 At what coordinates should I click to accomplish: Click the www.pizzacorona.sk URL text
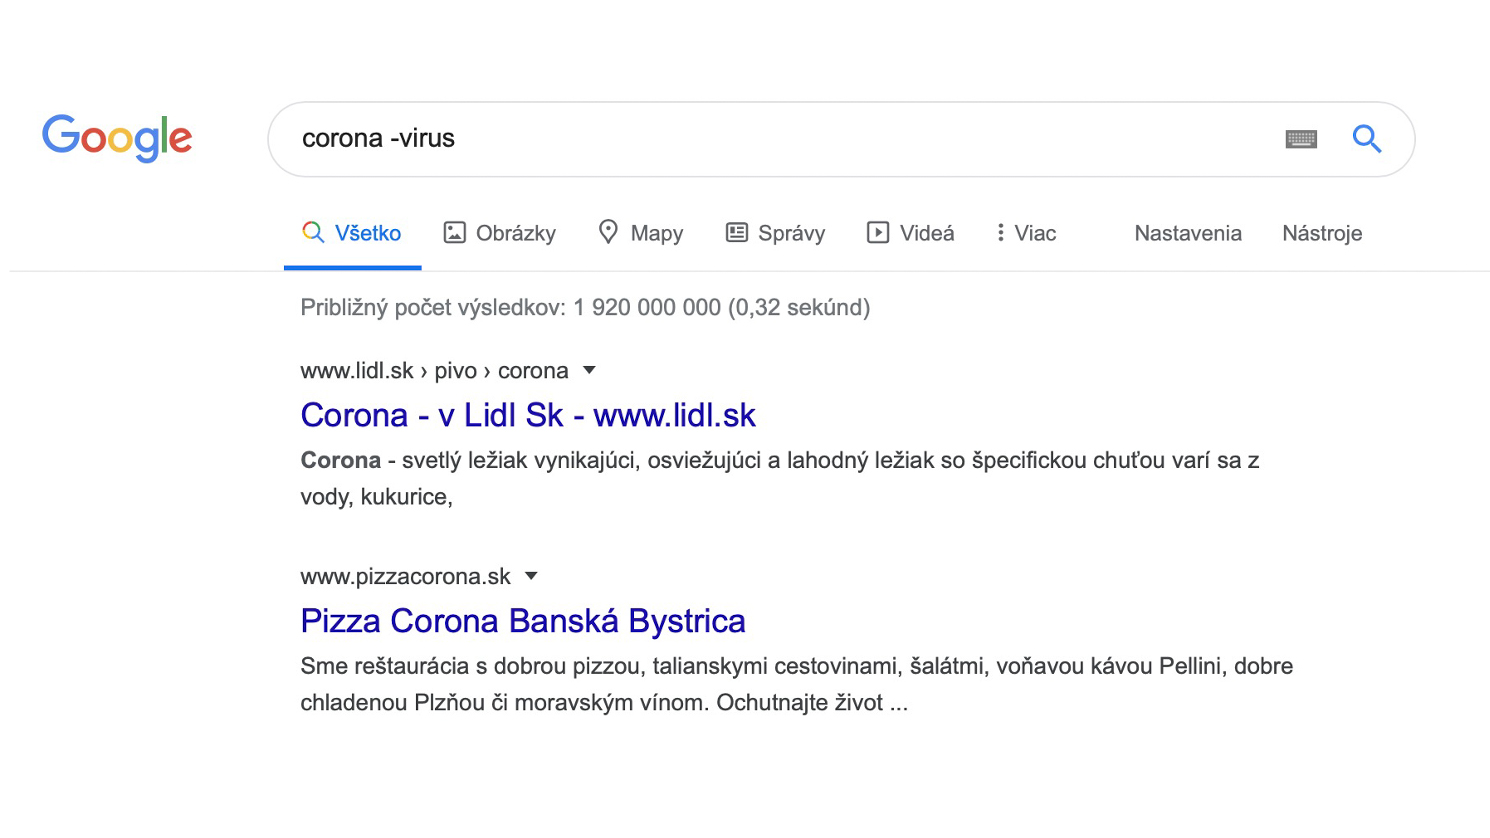[405, 576]
